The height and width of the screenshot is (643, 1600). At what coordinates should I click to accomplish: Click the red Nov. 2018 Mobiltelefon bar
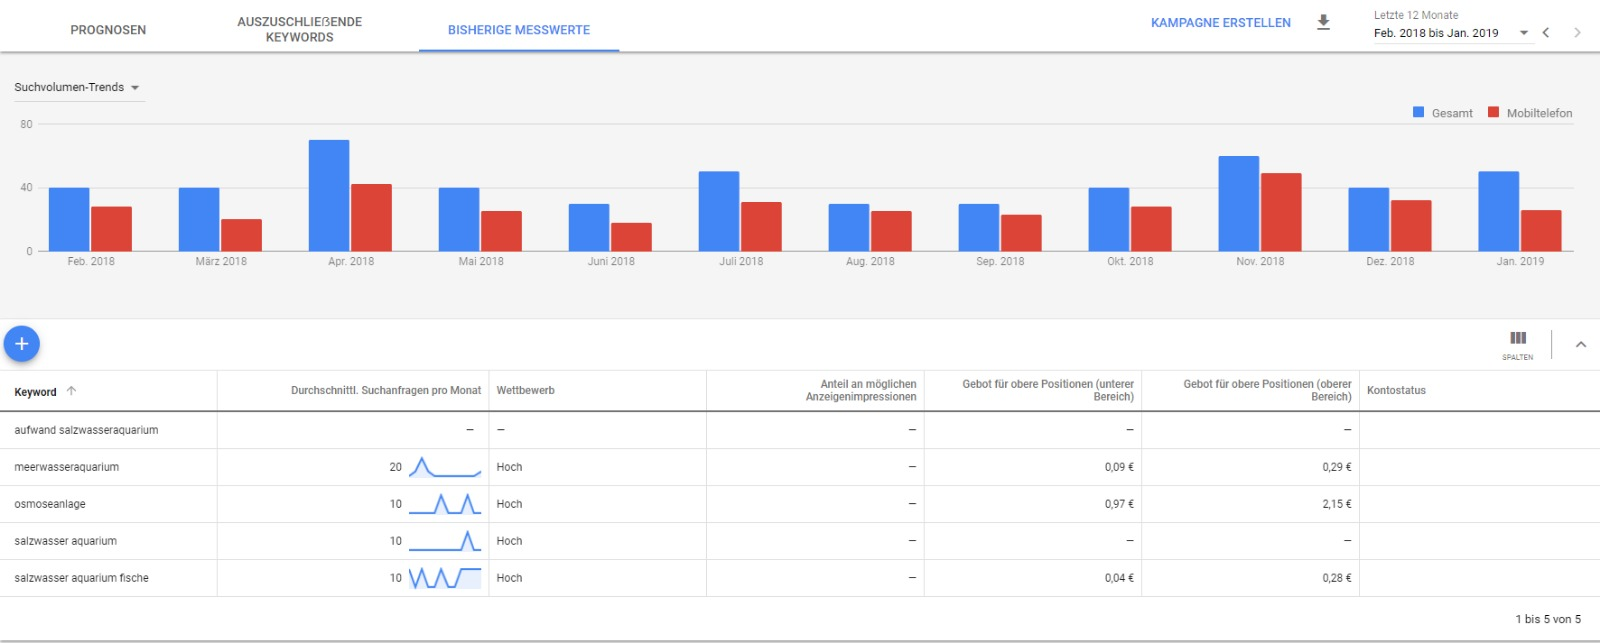point(1281,212)
